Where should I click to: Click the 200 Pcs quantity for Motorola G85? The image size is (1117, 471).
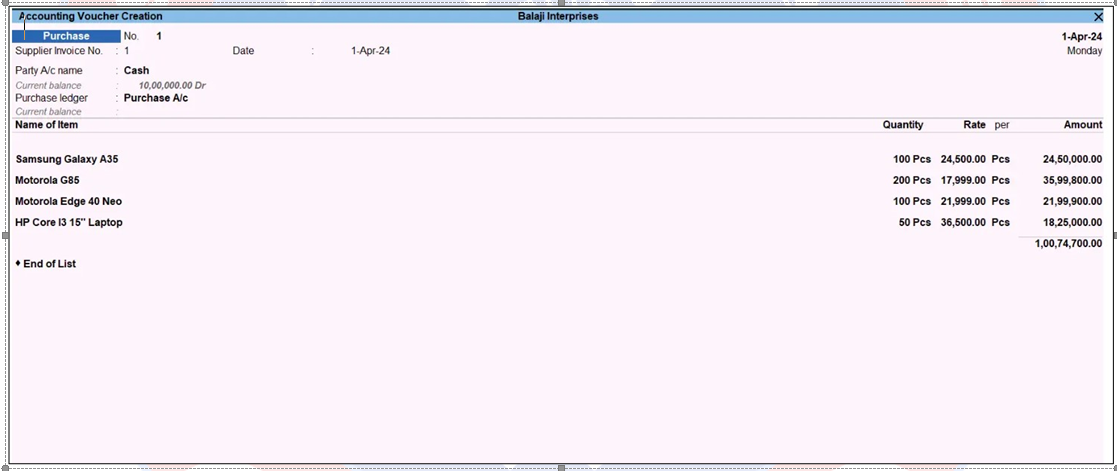click(912, 180)
